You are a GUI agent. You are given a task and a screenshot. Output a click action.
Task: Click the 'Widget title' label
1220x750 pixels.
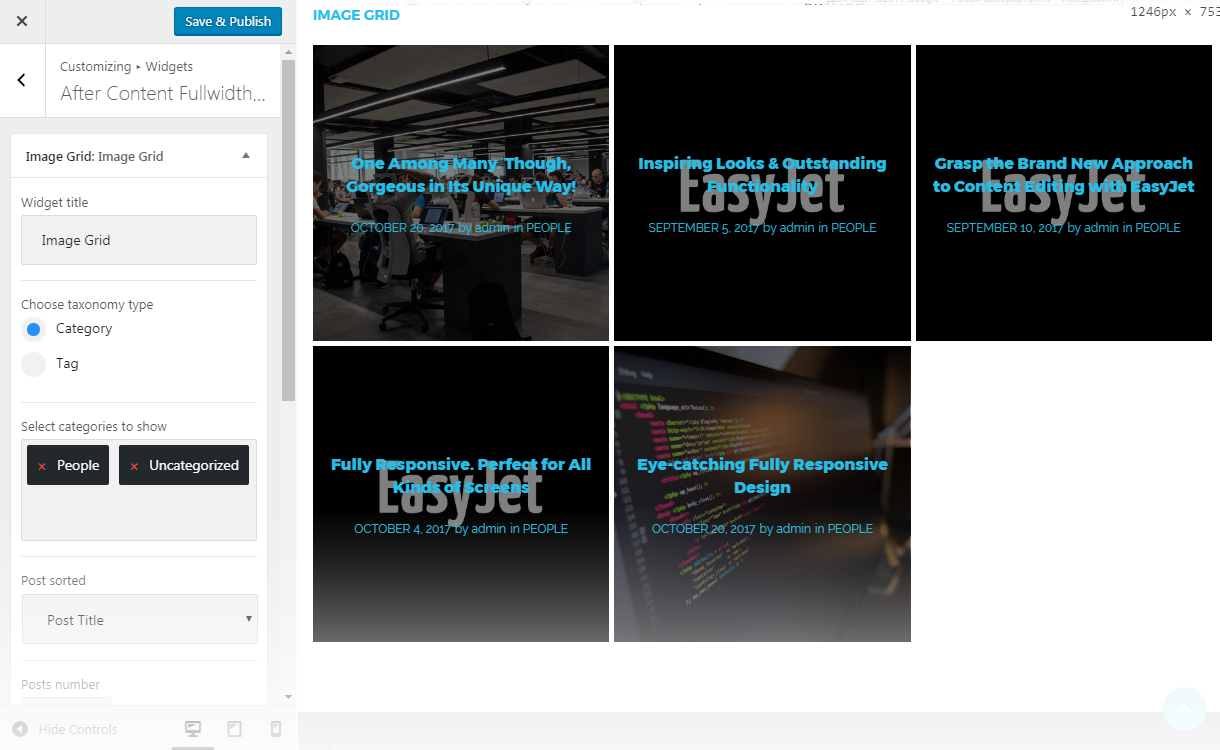pos(55,203)
